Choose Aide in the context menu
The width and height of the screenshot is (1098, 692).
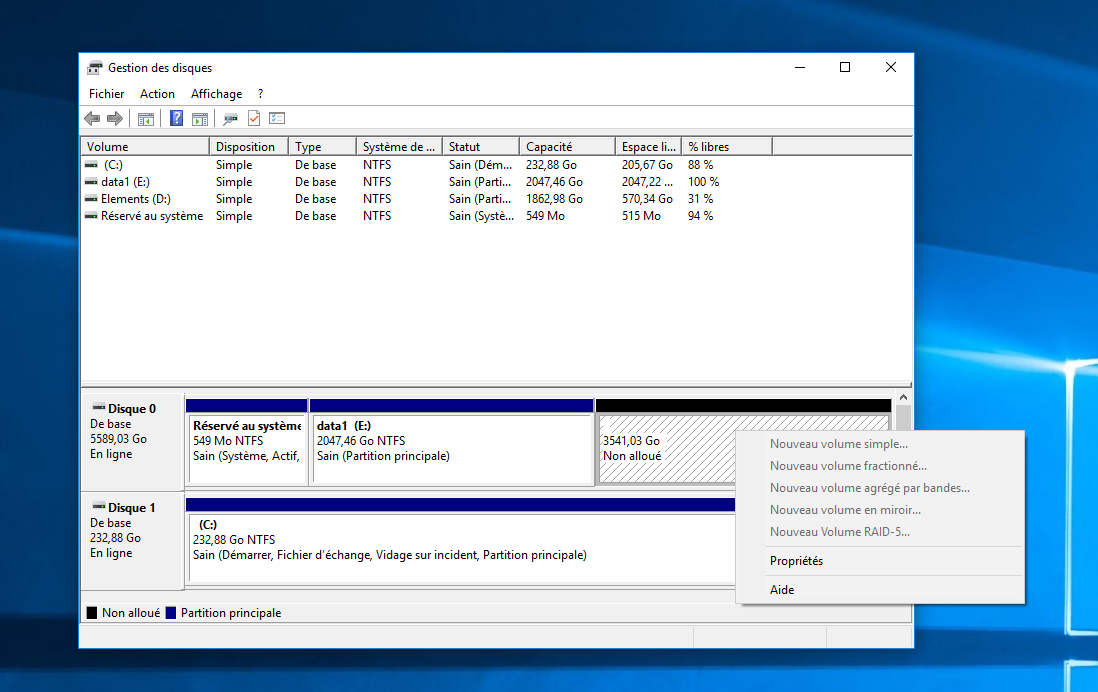[782, 590]
